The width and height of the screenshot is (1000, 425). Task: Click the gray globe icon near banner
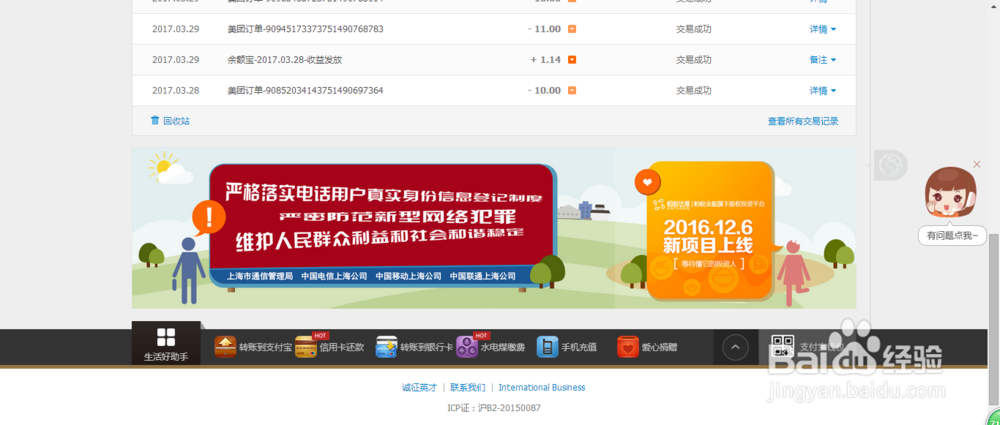pos(890,165)
